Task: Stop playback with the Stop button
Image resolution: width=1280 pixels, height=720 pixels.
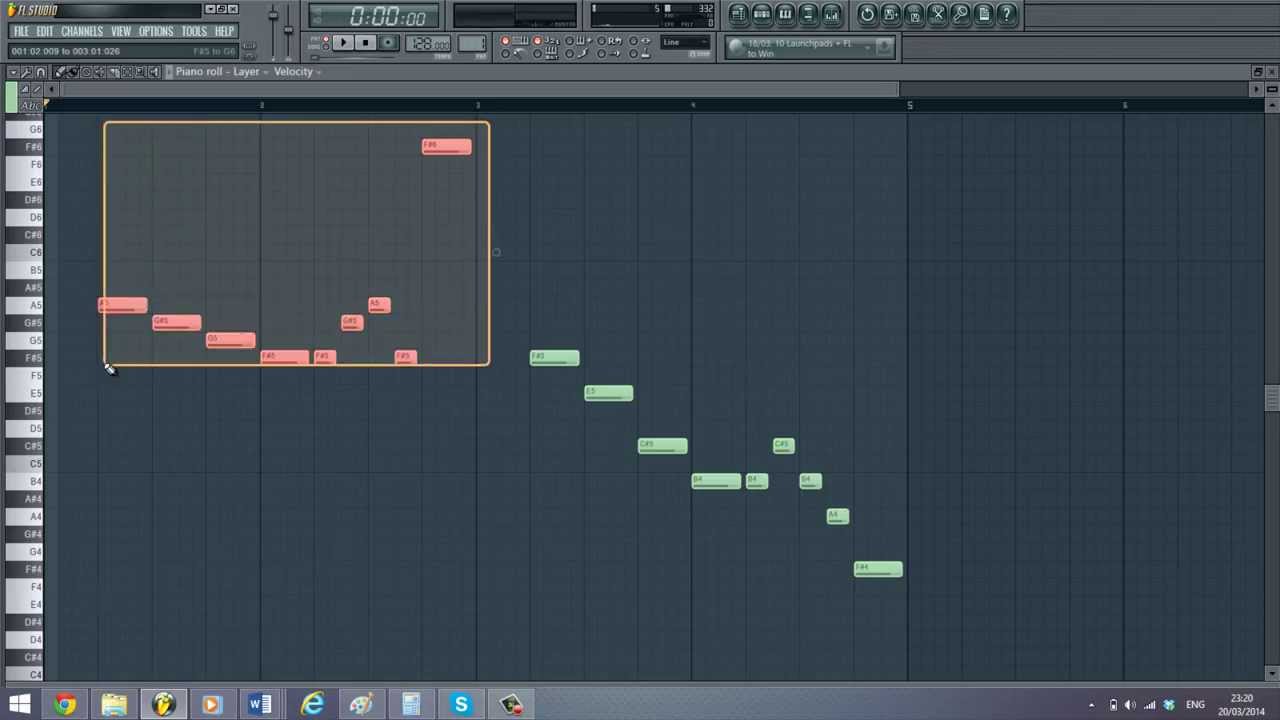Action: point(365,42)
